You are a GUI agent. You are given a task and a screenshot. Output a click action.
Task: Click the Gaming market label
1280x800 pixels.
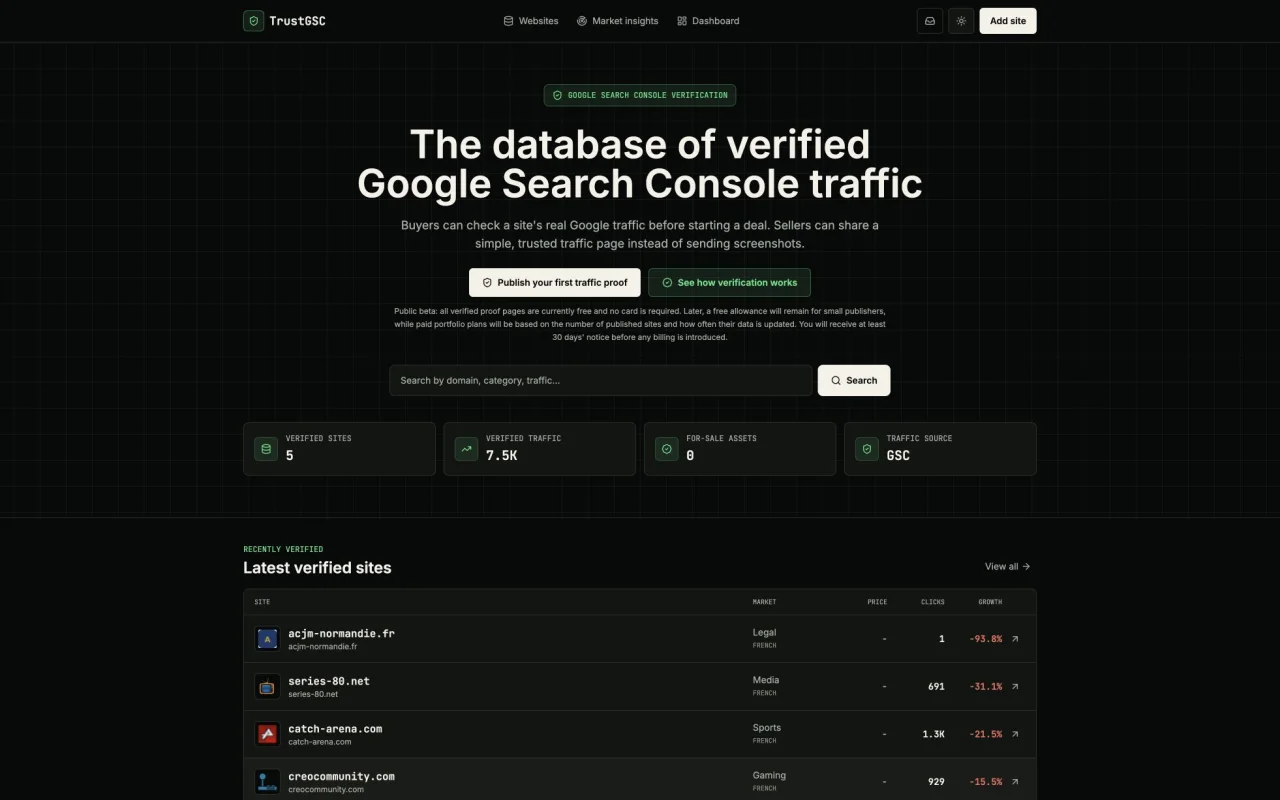(x=769, y=775)
